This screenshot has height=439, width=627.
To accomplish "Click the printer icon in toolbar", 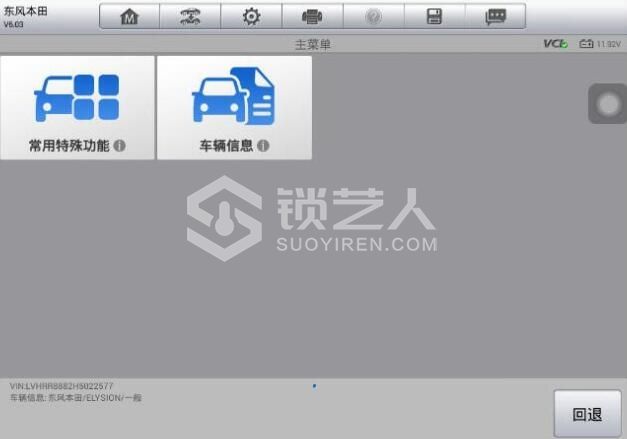I will coord(312,16).
